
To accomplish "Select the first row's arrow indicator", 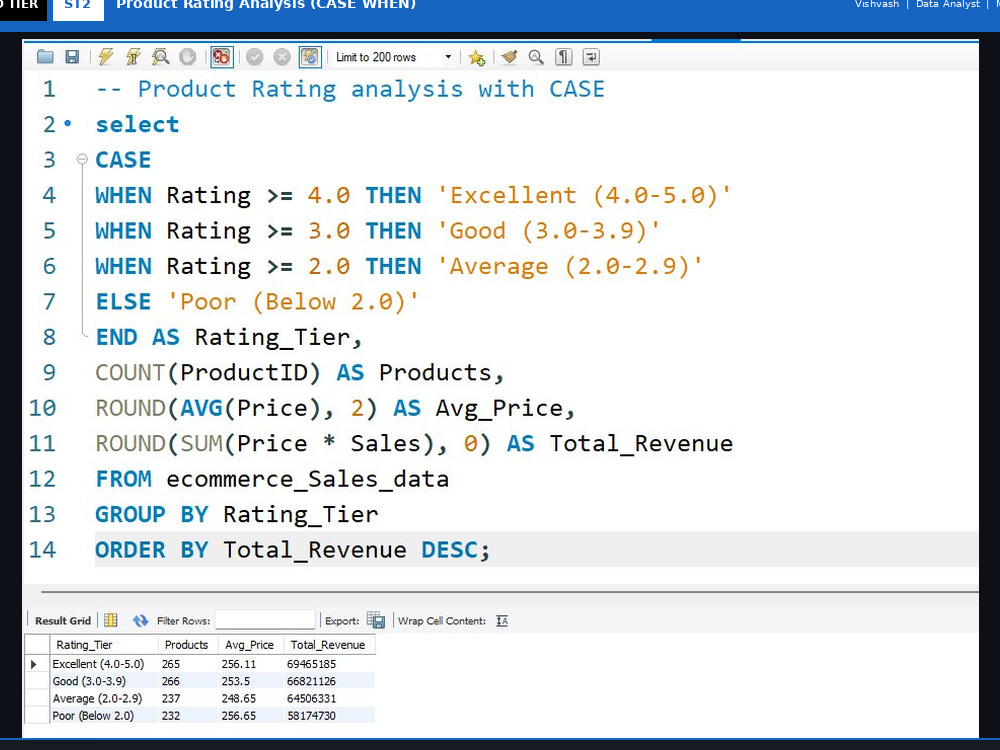I will 34,664.
